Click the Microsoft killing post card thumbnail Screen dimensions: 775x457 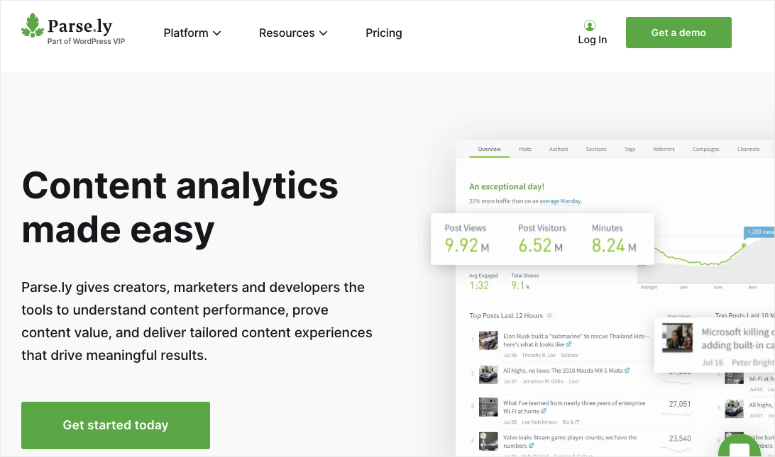[x=677, y=337]
